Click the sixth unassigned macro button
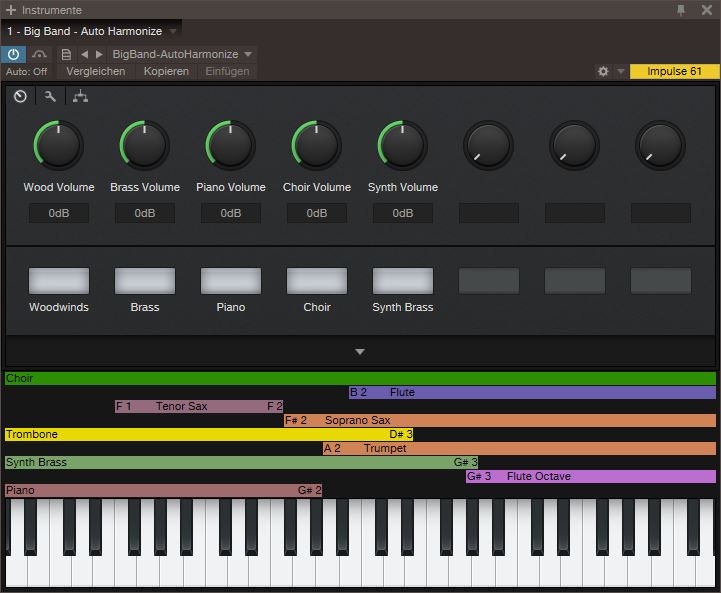The width and height of the screenshot is (721, 593). pyautogui.click(x=489, y=281)
